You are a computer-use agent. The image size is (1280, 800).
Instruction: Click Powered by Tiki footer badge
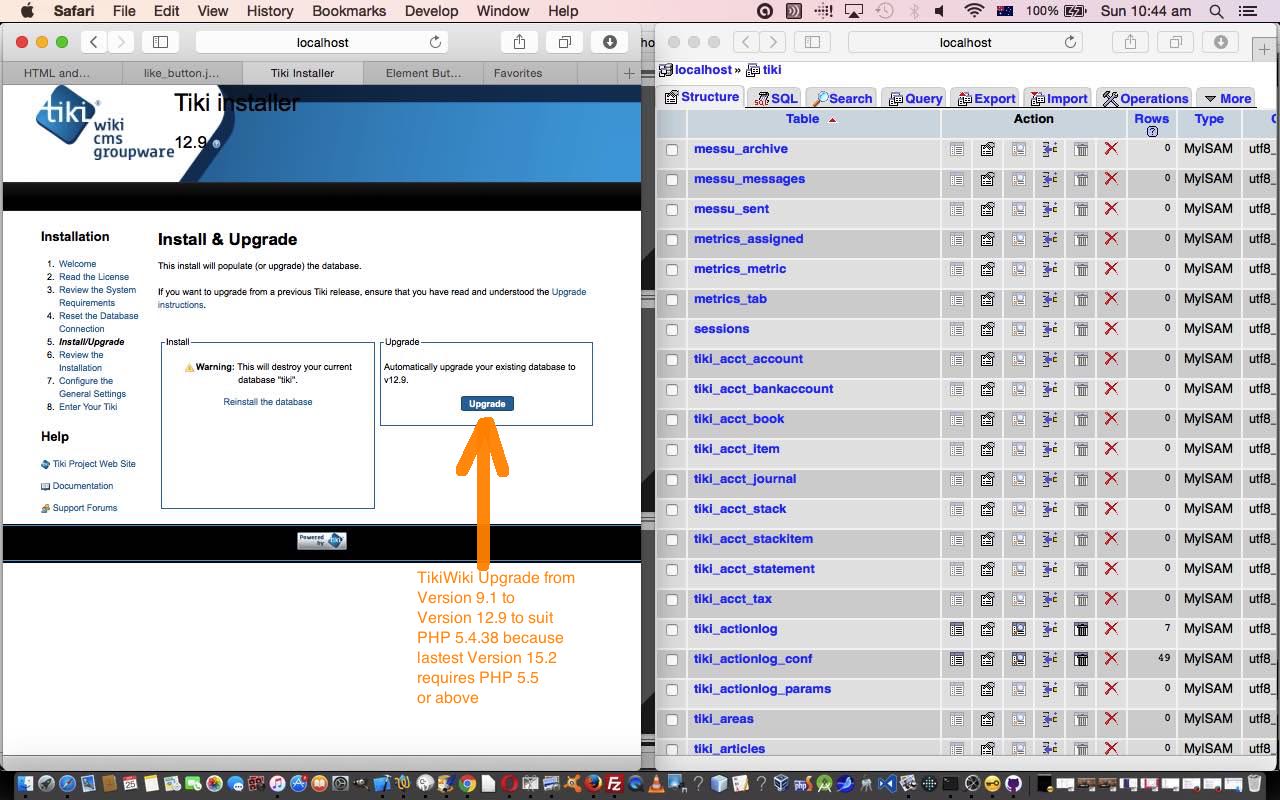click(x=321, y=541)
